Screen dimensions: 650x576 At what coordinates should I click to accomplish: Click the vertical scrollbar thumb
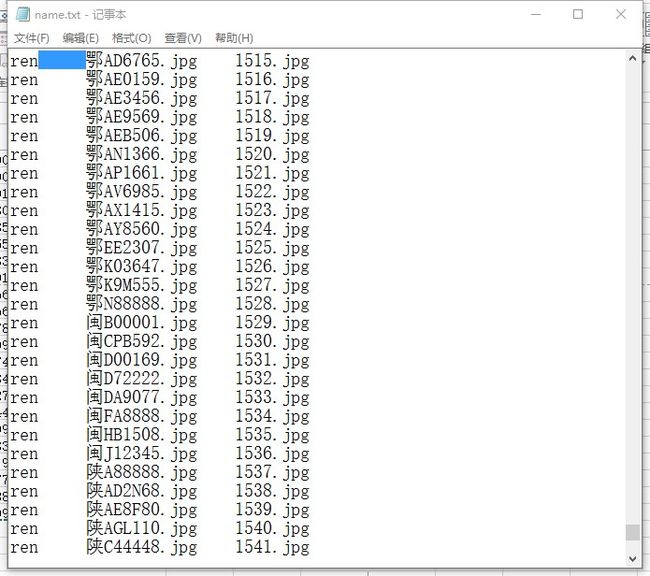(632, 532)
